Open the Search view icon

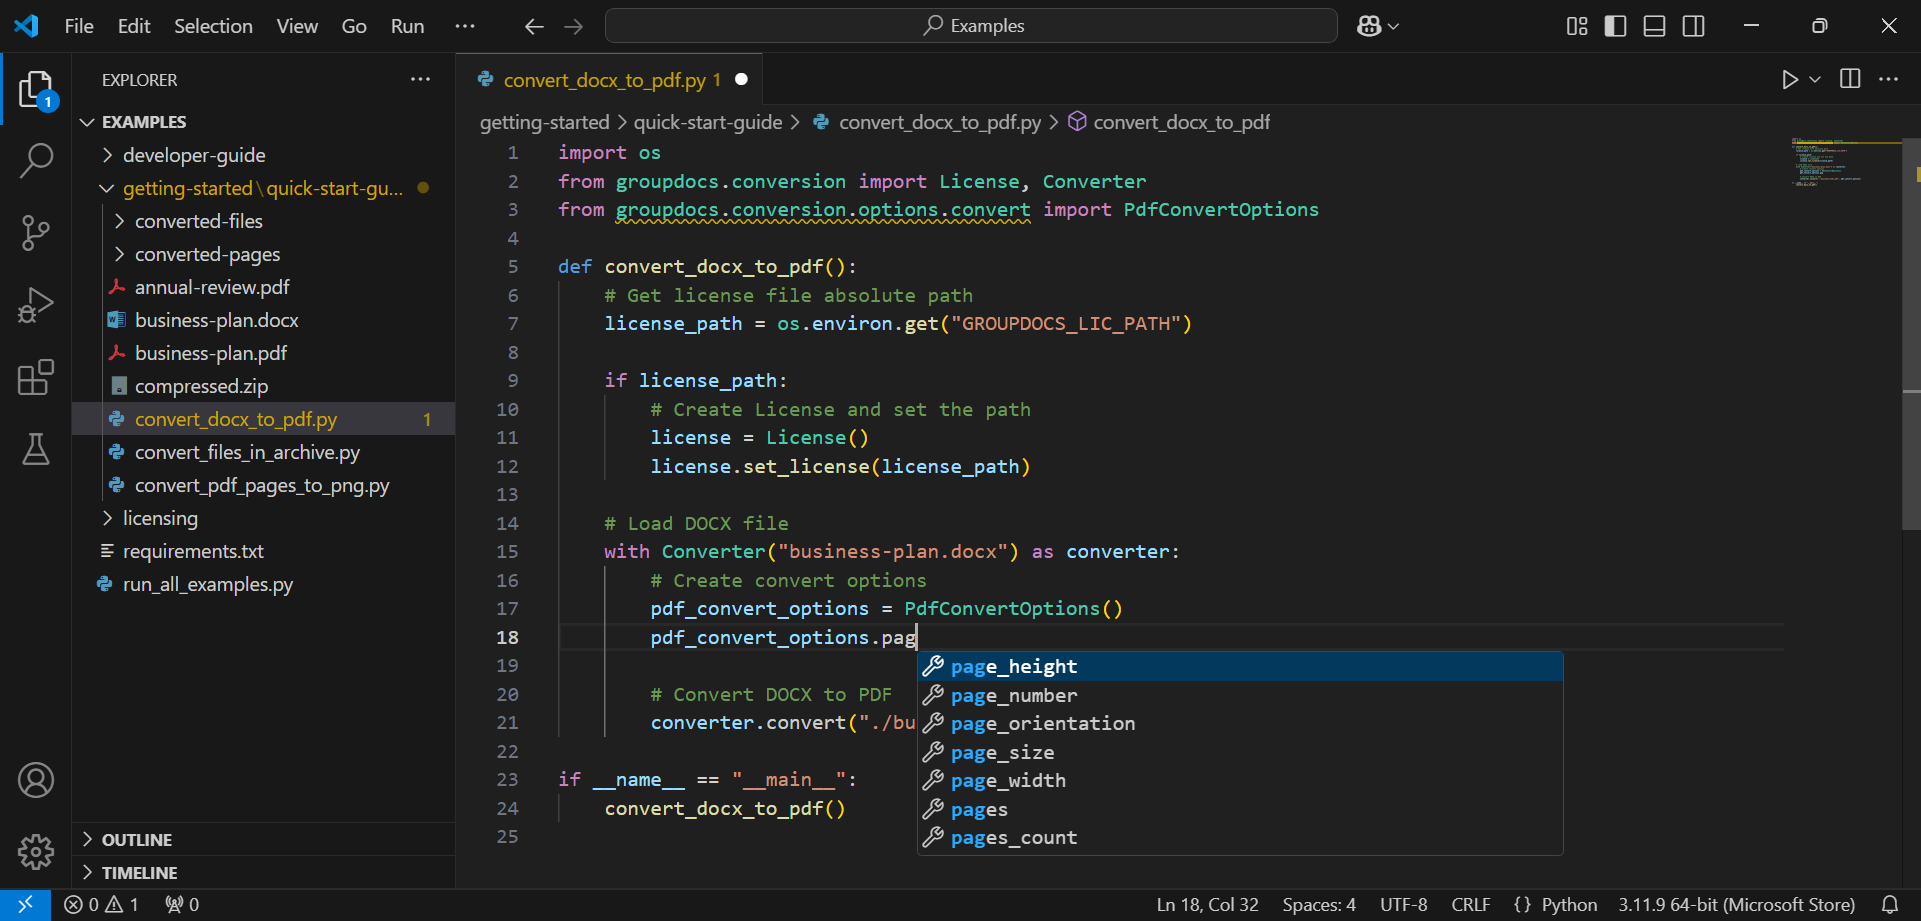tap(36, 160)
